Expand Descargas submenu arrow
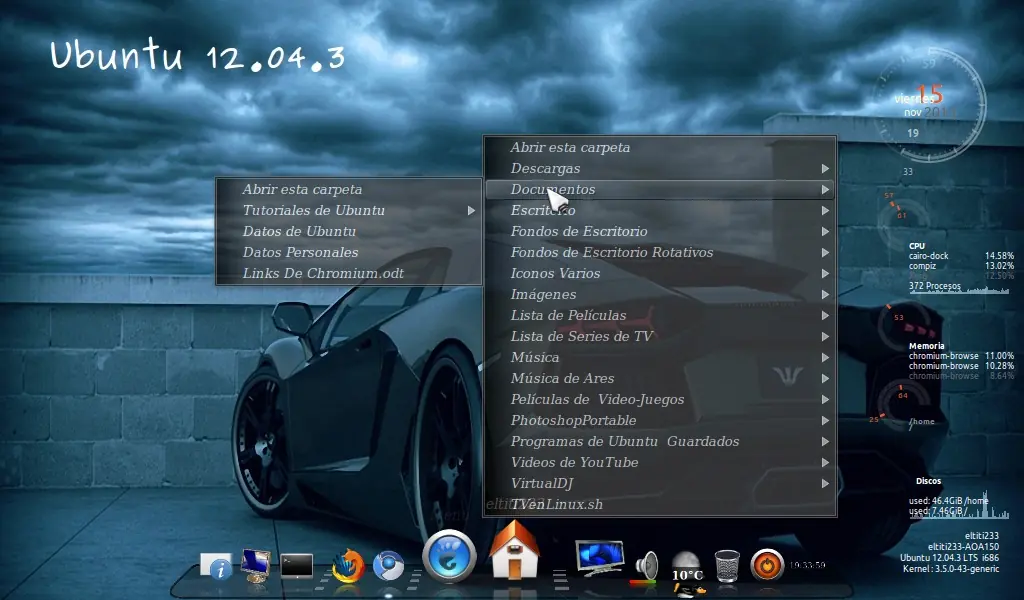Screen dimensions: 1024x600 [825, 169]
